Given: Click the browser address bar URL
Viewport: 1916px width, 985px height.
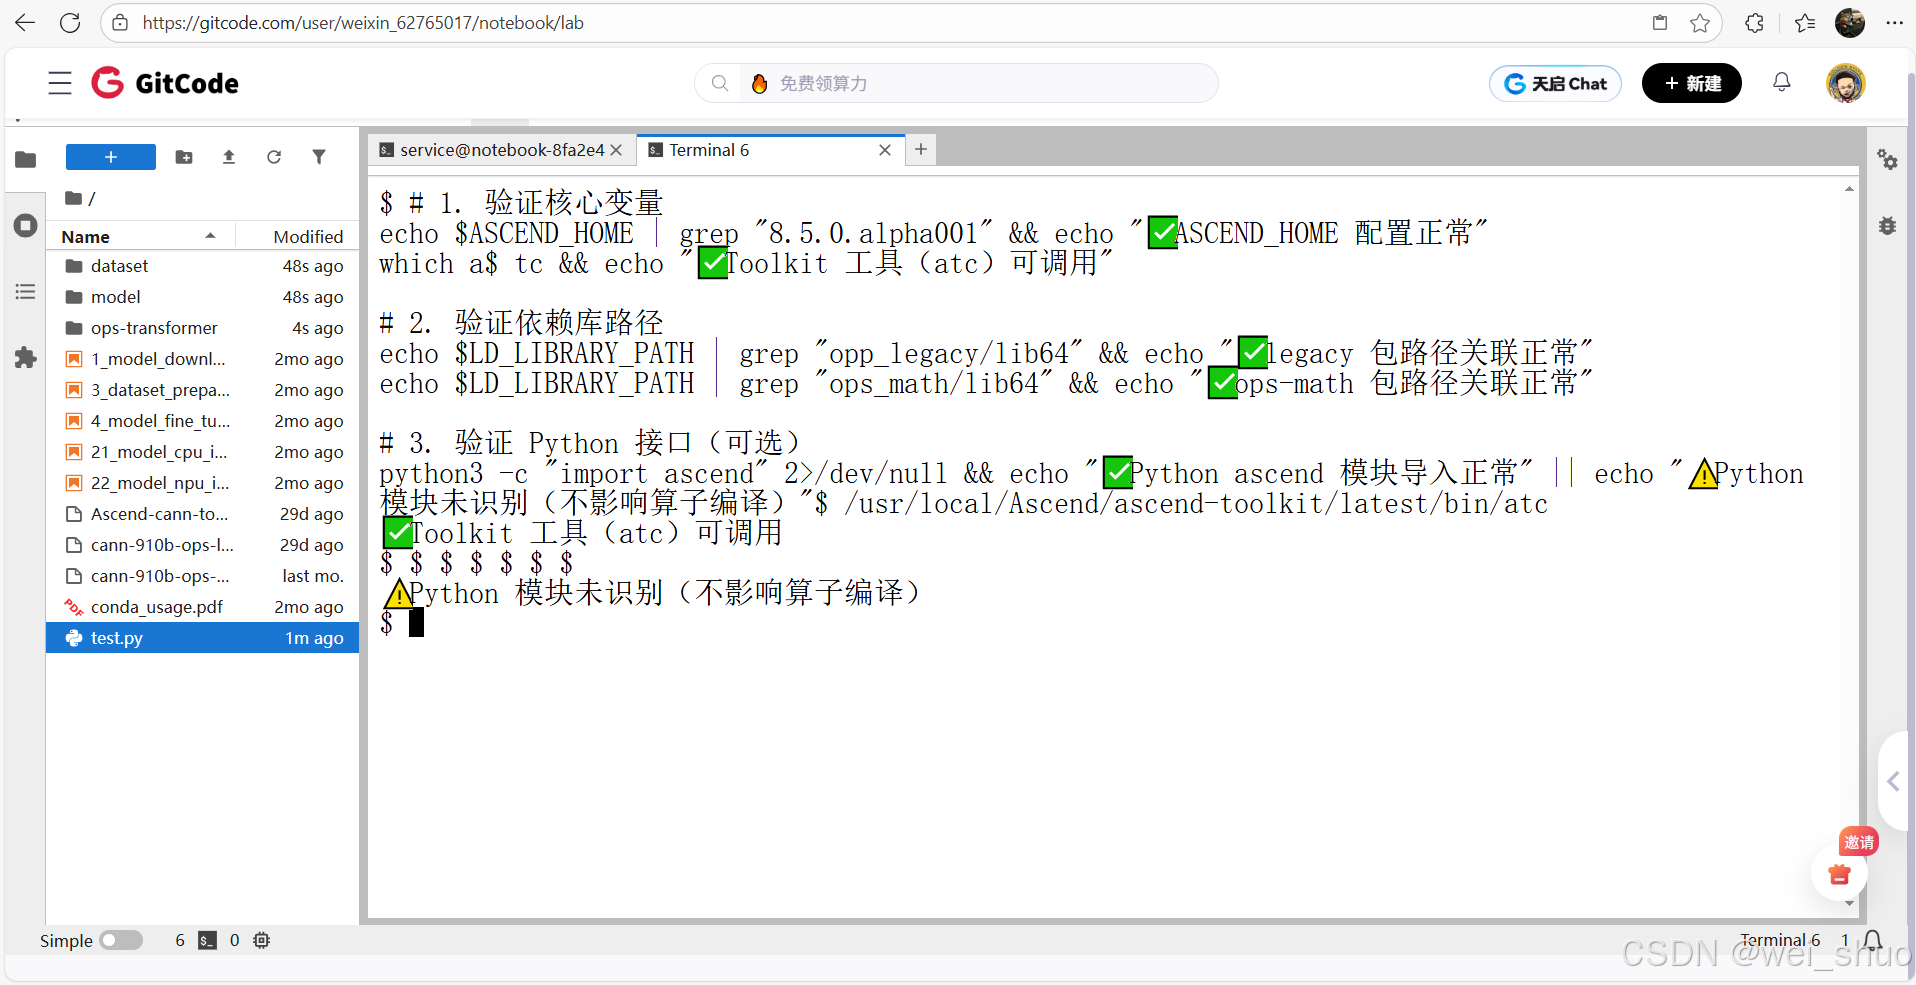Looking at the screenshot, I should (x=363, y=22).
